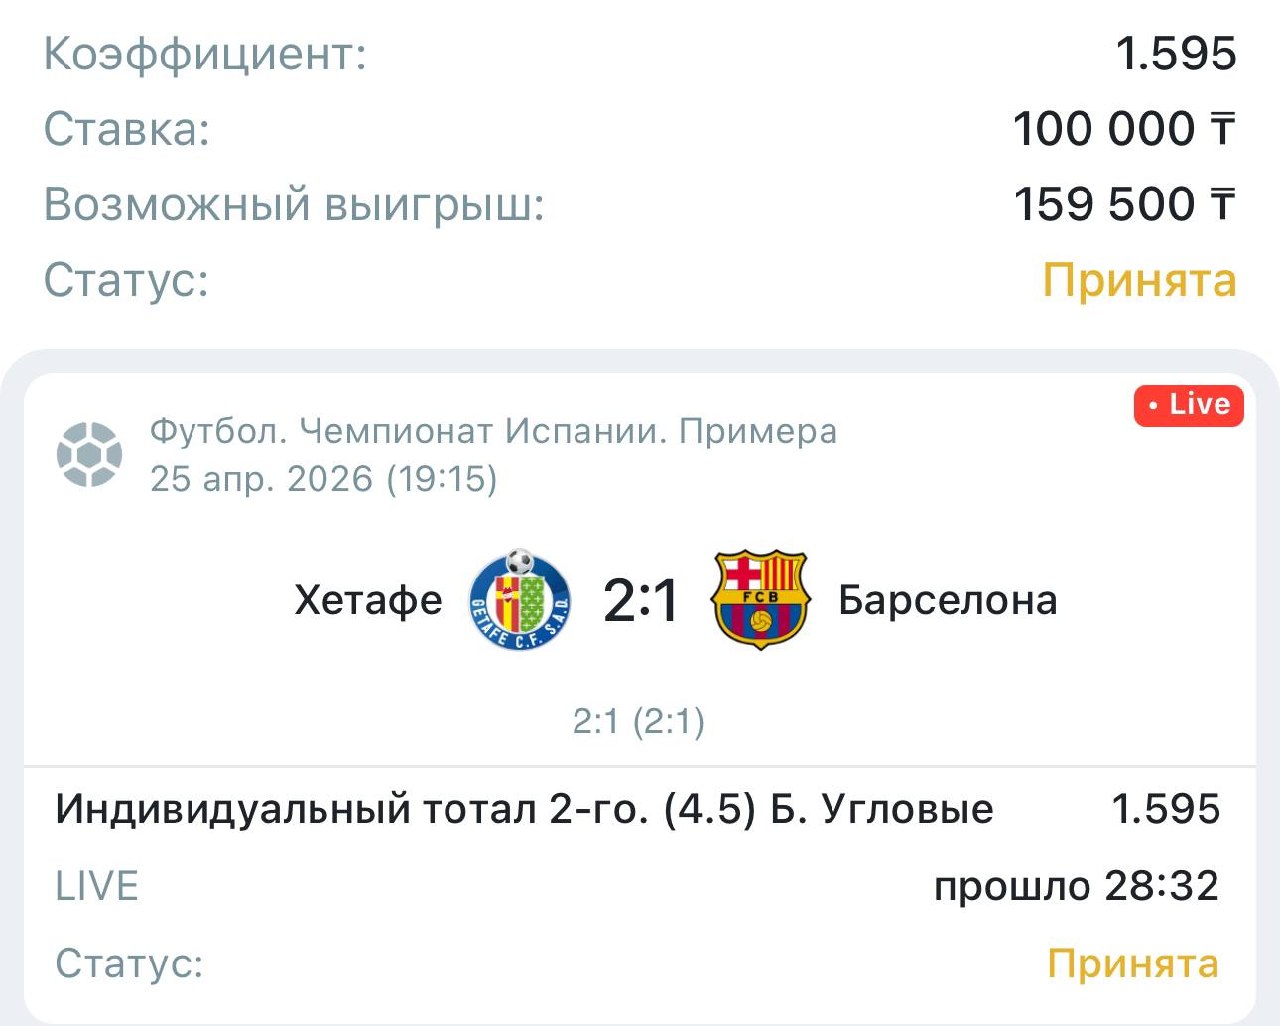The width and height of the screenshot is (1280, 1026).
Task: Tap the Принята status inside the match card
Action: 1132,964
